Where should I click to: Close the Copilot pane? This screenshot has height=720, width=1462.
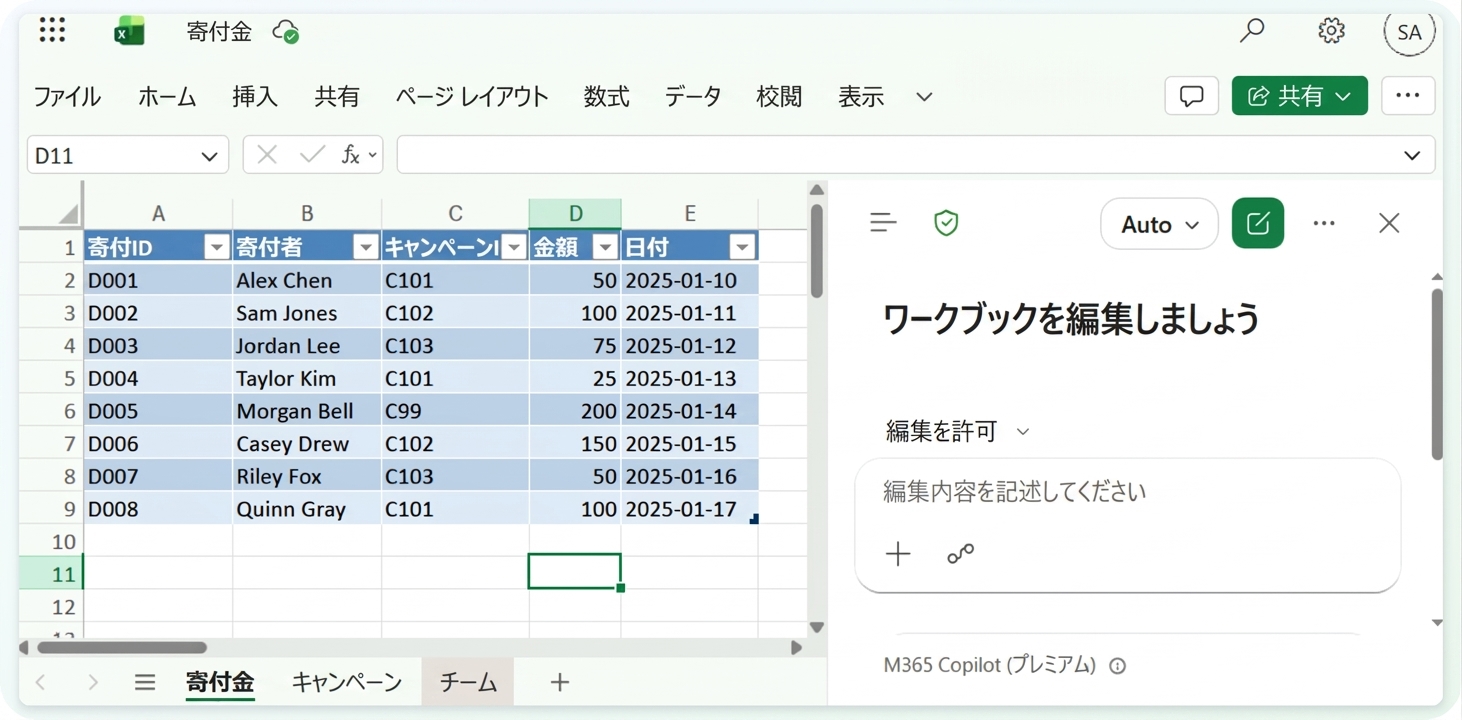1389,223
